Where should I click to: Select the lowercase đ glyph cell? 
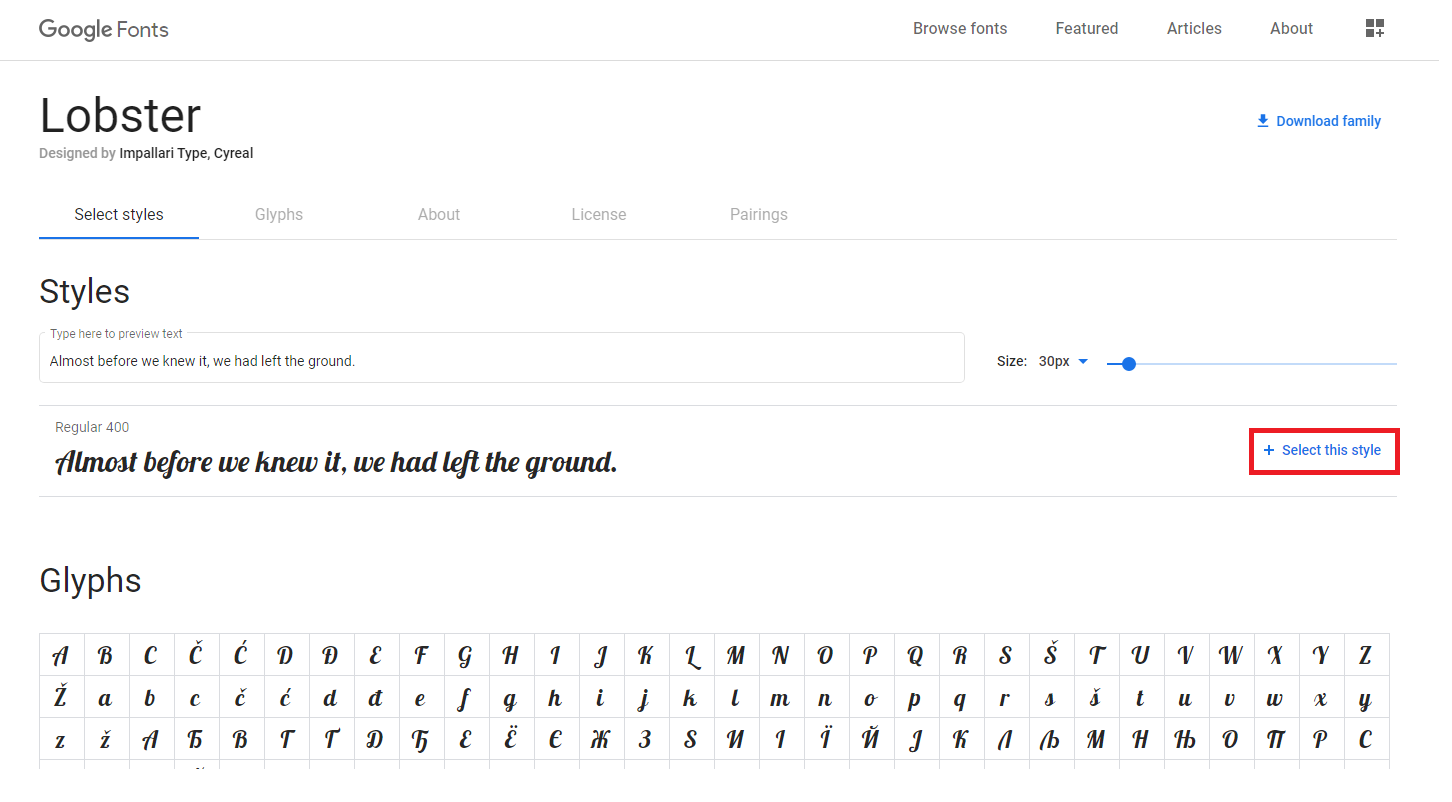tap(375, 698)
